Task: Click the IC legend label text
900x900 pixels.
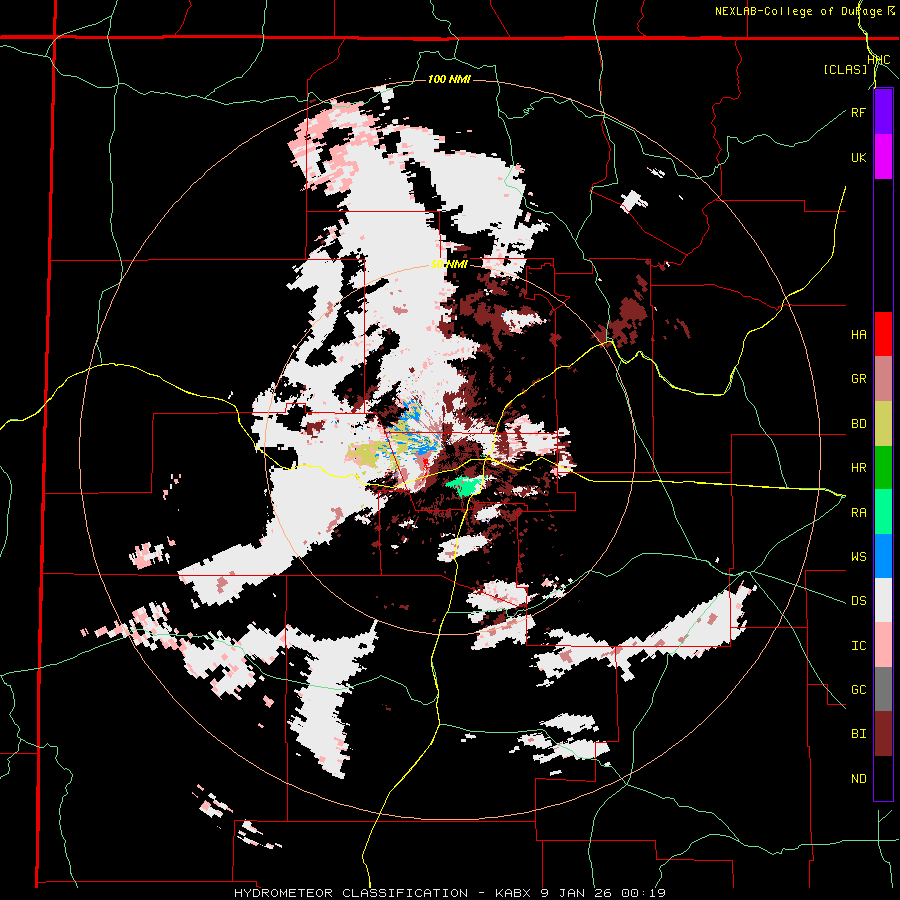Action: tap(859, 646)
